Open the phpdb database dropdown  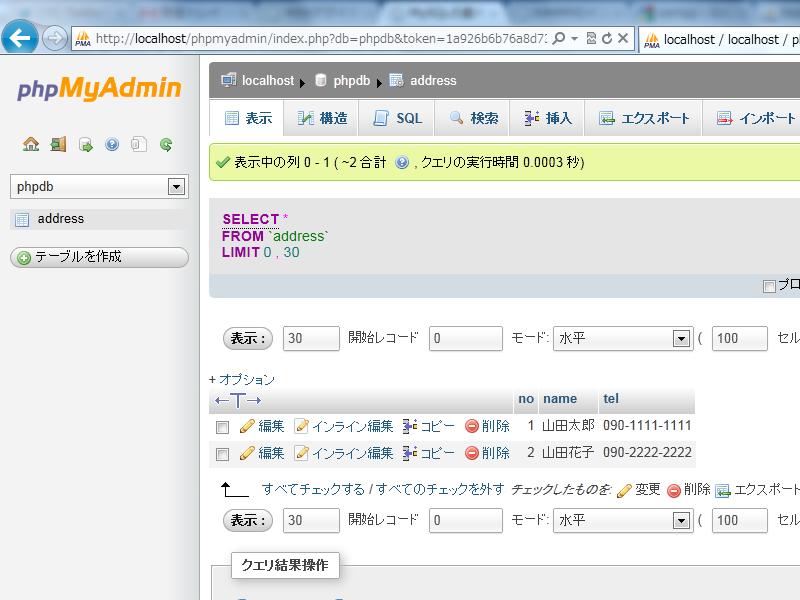(177, 187)
